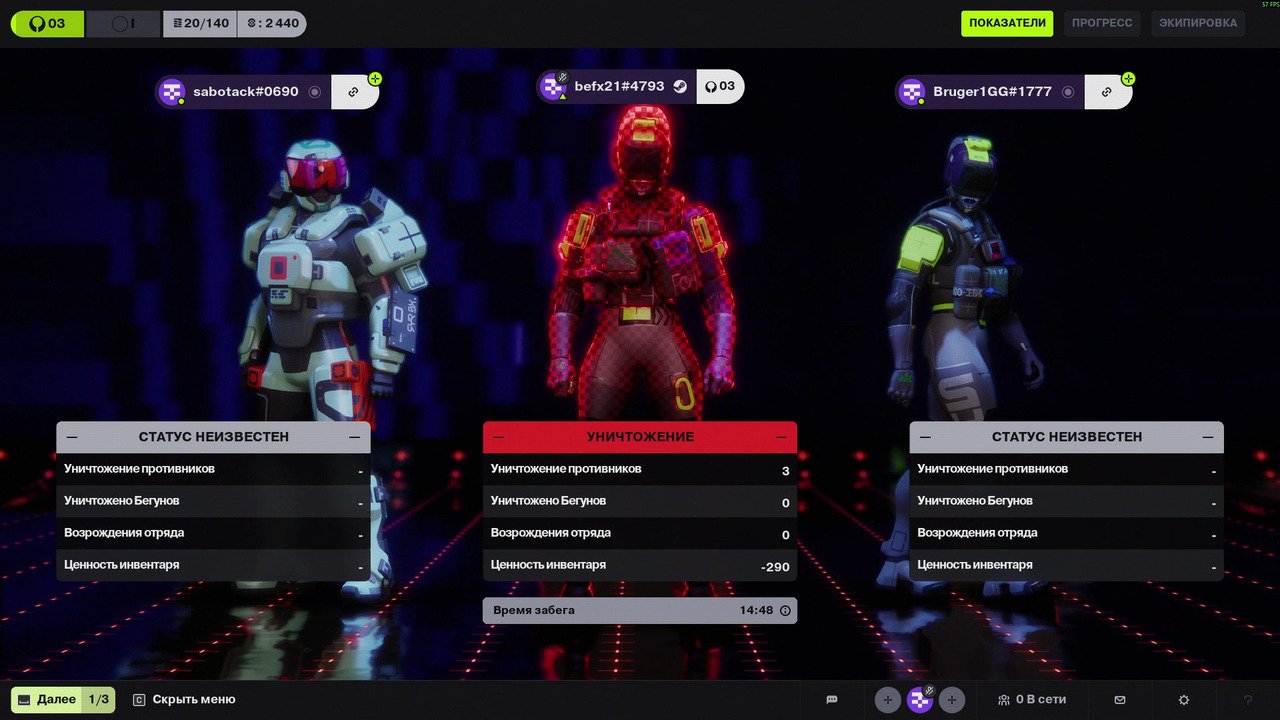The width and height of the screenshot is (1280, 720).
Task: Toggle the status dot next to Bruger1GG#1777
Action: tap(1068, 92)
